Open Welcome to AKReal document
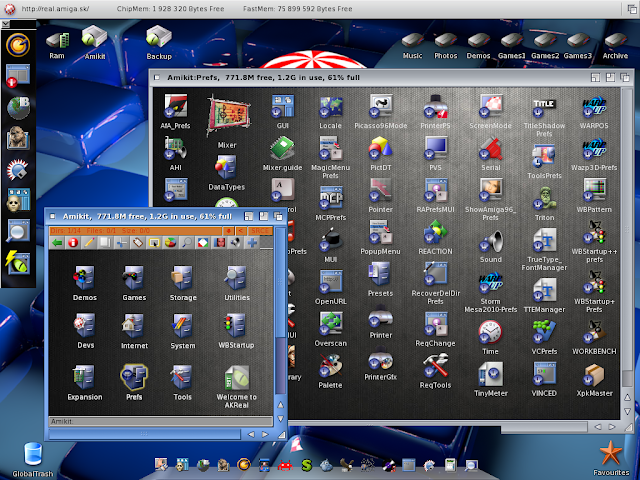Viewport: 640px width, 480px height. tap(237, 378)
